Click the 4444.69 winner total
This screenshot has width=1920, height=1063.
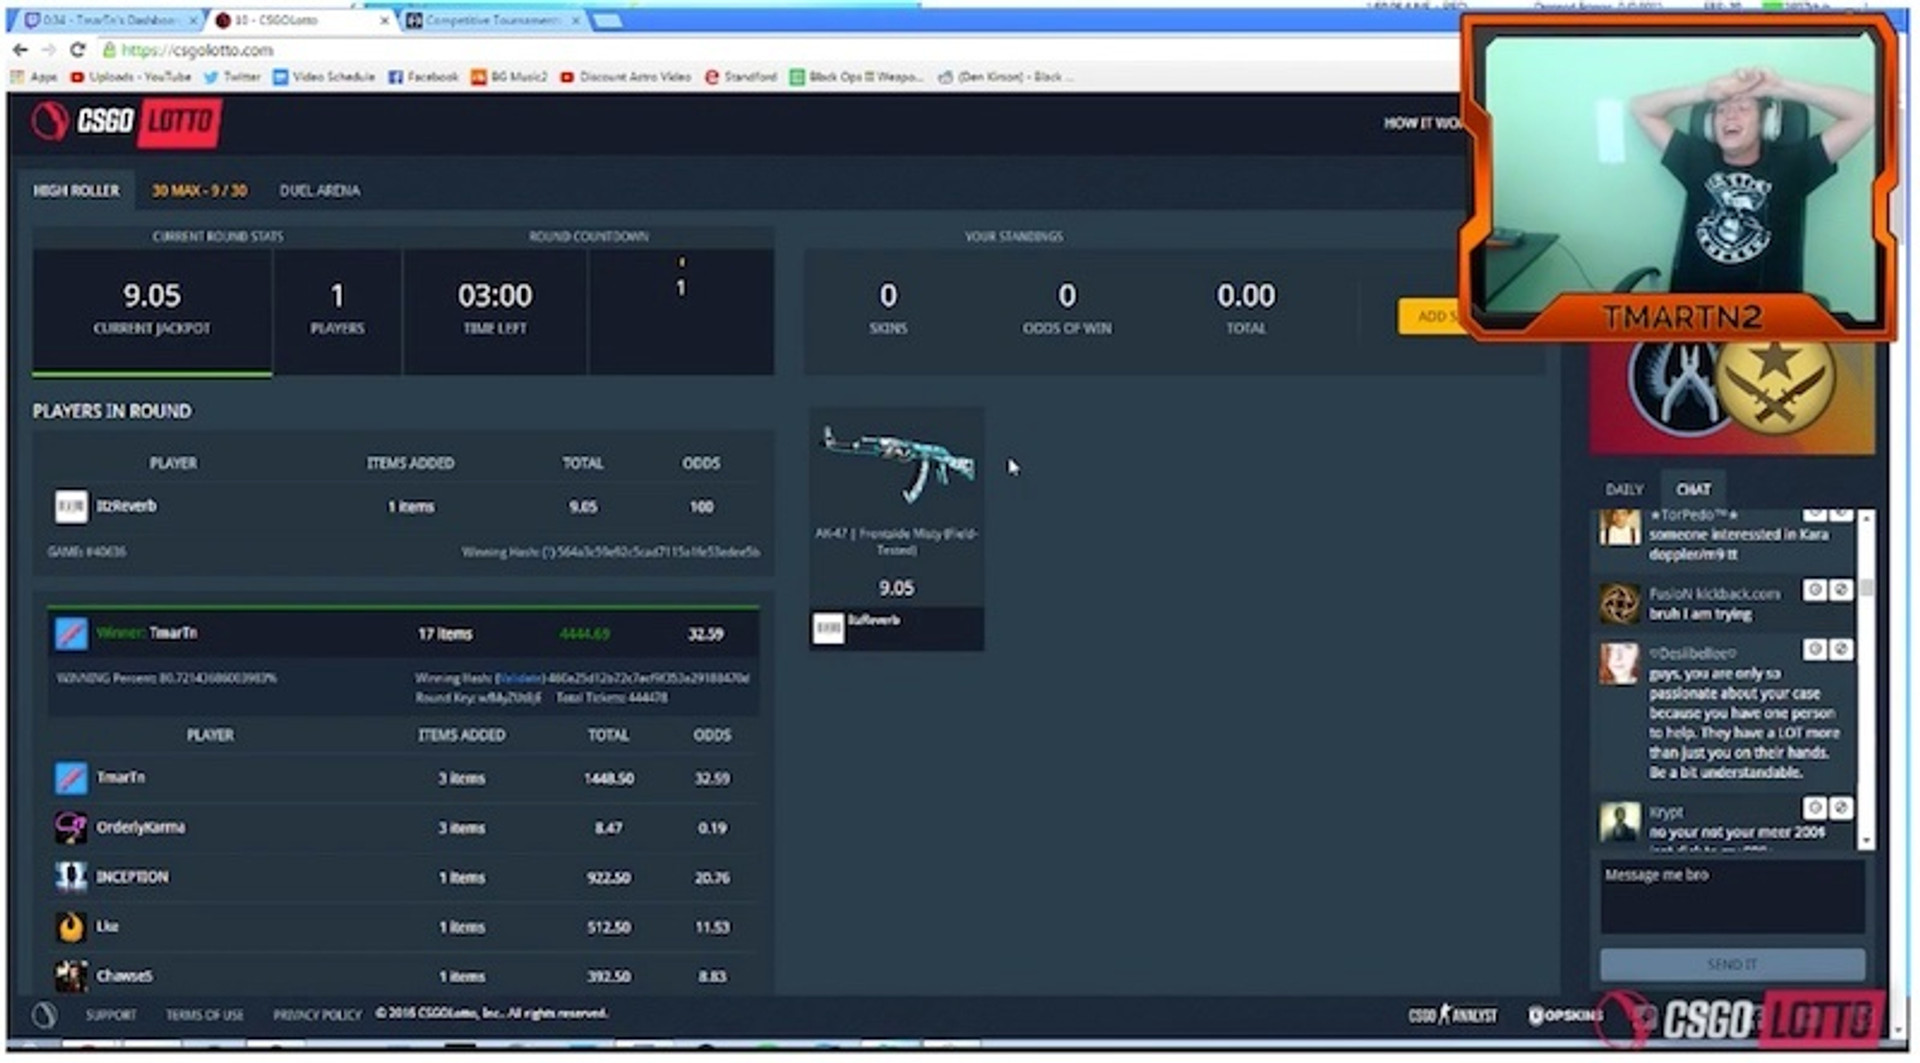tap(584, 634)
